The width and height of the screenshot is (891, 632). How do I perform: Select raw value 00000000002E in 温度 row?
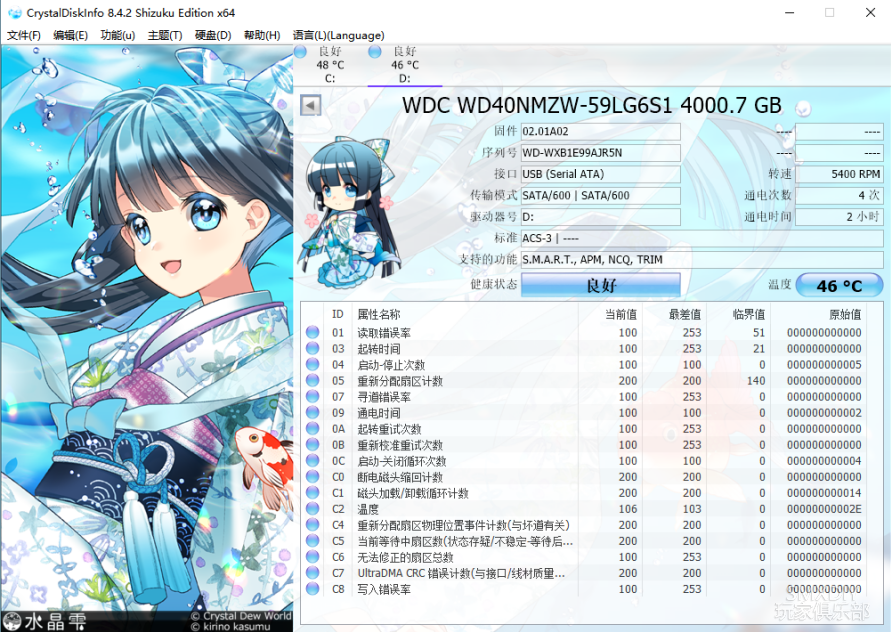tap(824, 509)
